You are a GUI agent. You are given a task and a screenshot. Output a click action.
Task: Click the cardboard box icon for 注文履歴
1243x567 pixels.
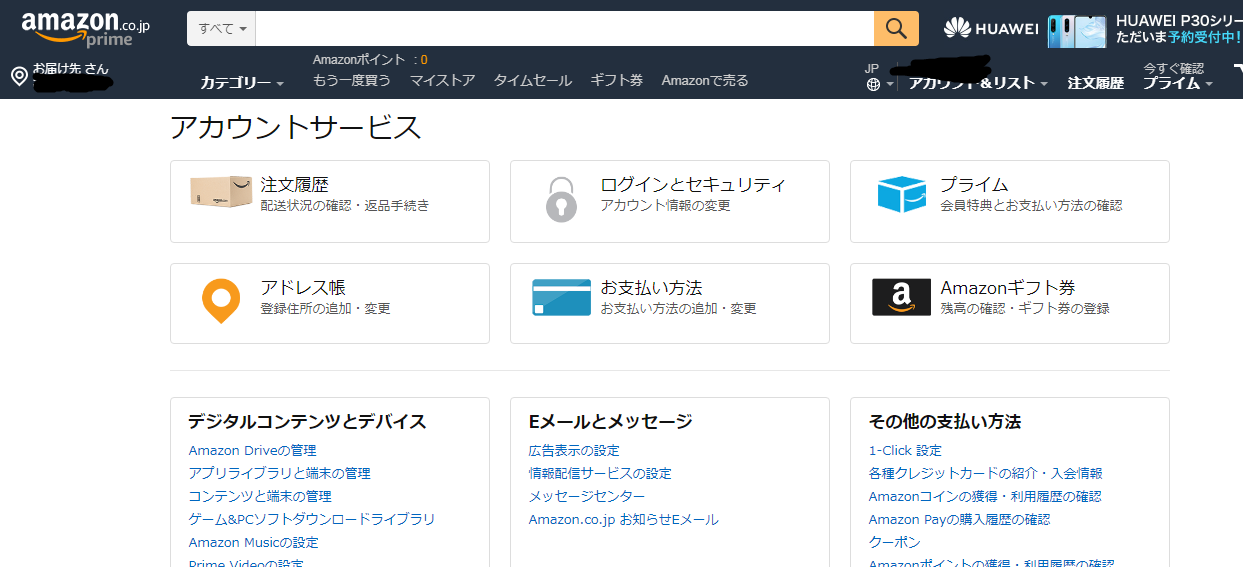pyautogui.click(x=221, y=191)
